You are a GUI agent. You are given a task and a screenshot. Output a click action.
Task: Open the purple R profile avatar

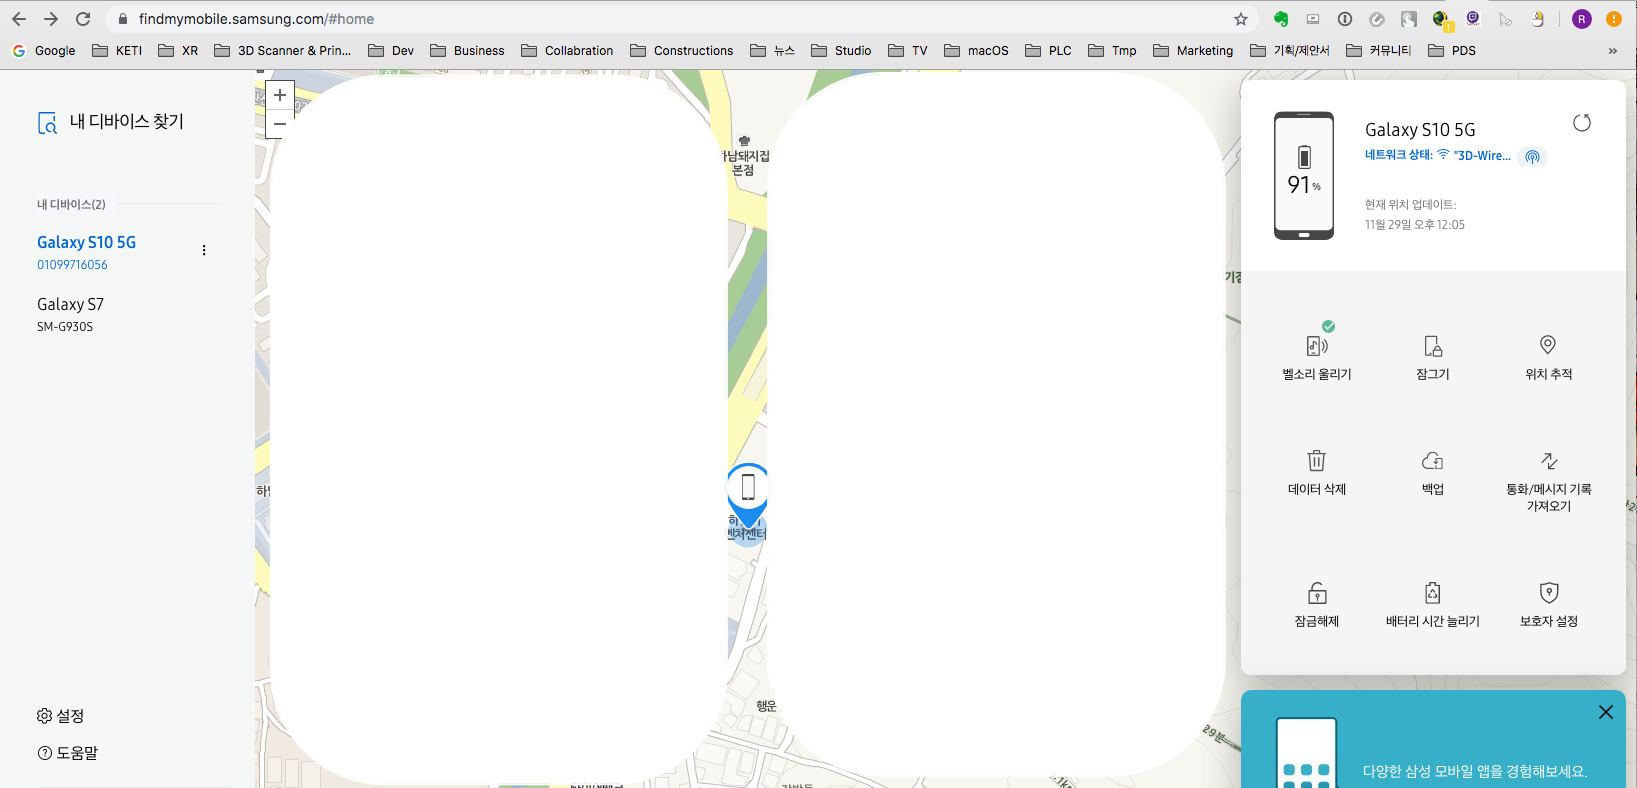click(1582, 19)
